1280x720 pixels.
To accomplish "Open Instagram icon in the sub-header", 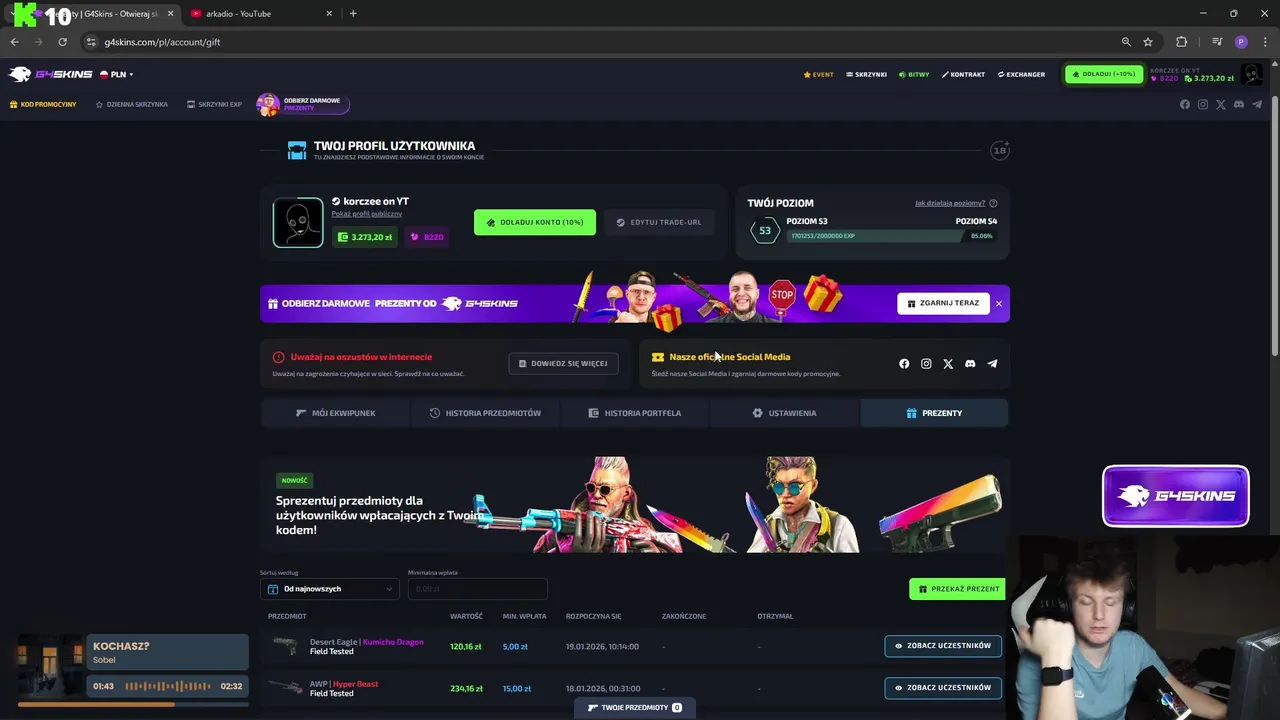I will point(1203,104).
